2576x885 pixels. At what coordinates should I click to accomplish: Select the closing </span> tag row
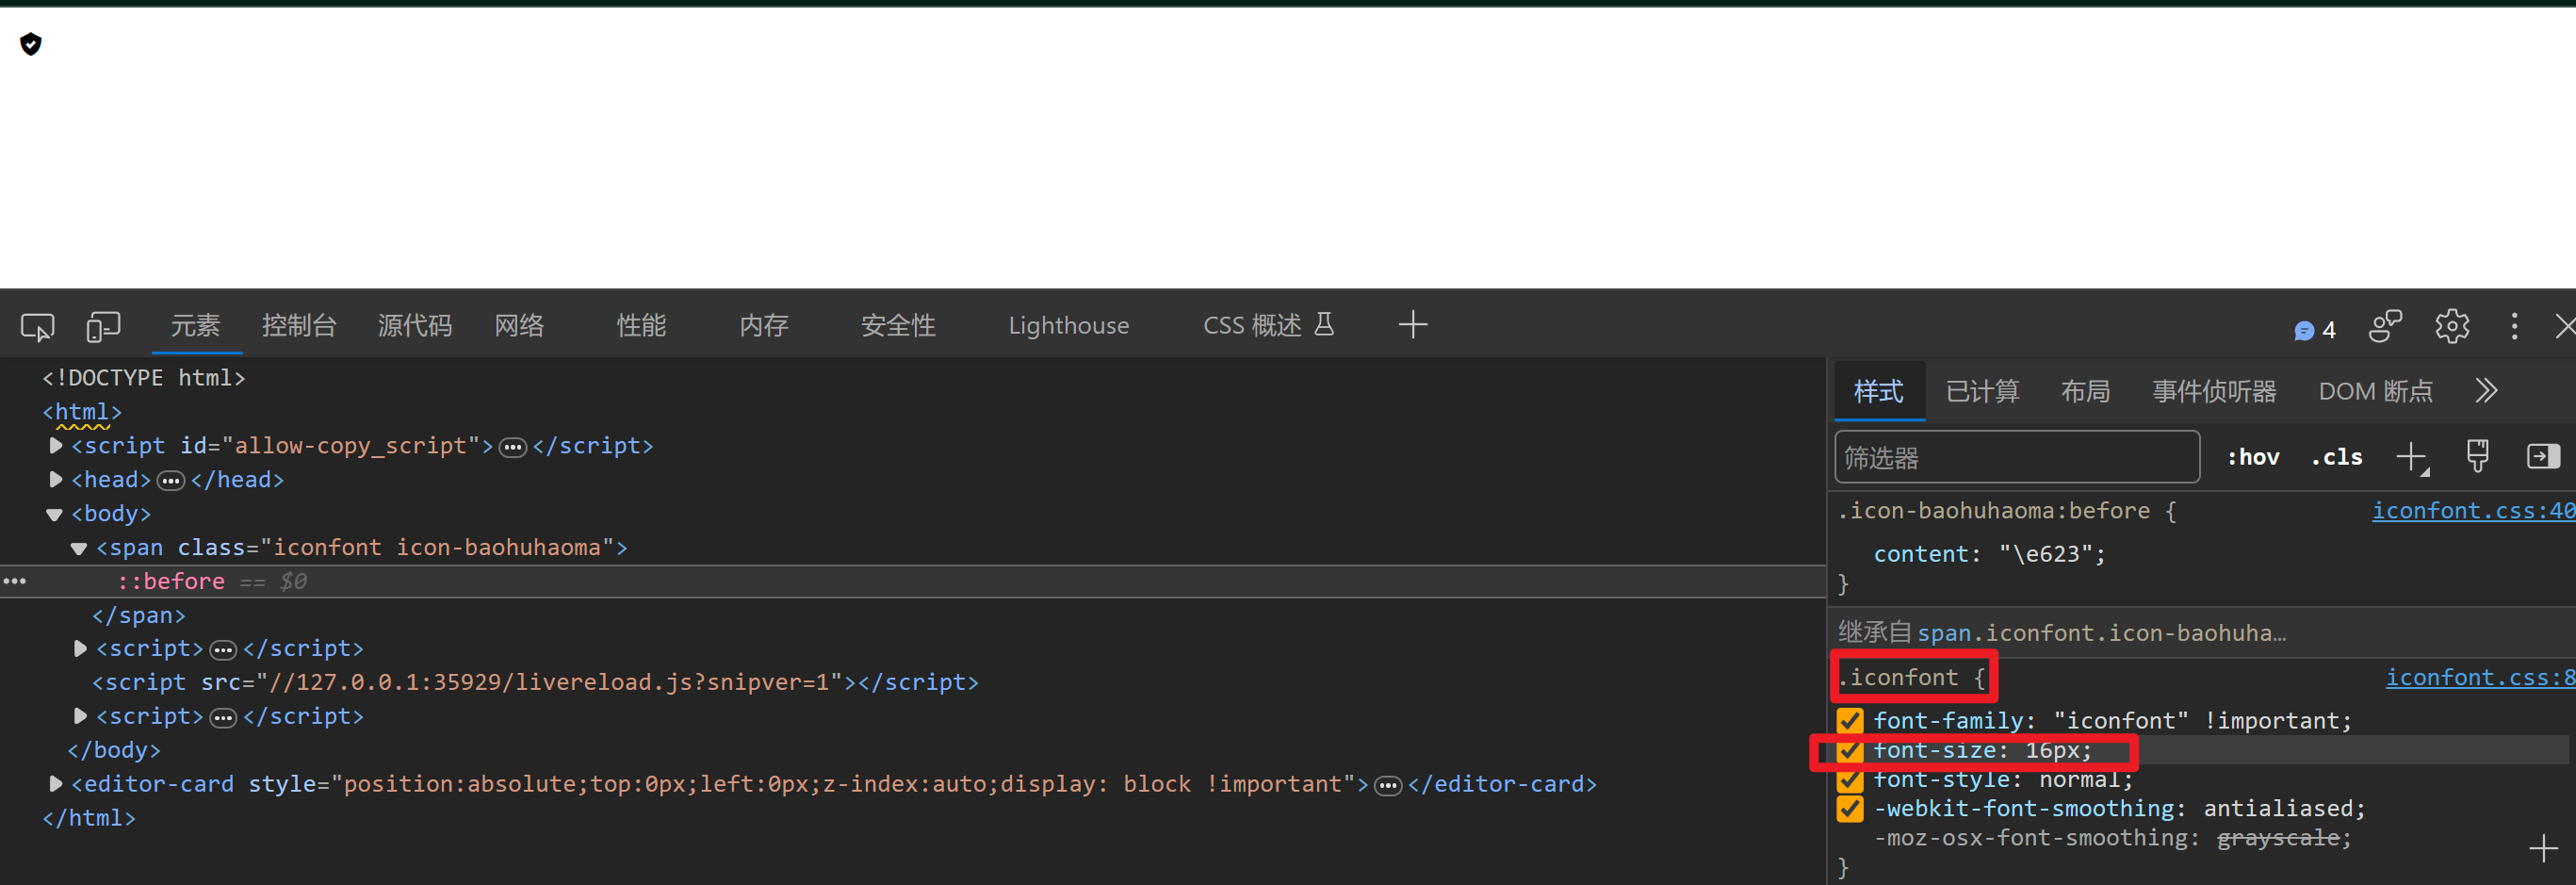pyautogui.click(x=139, y=616)
